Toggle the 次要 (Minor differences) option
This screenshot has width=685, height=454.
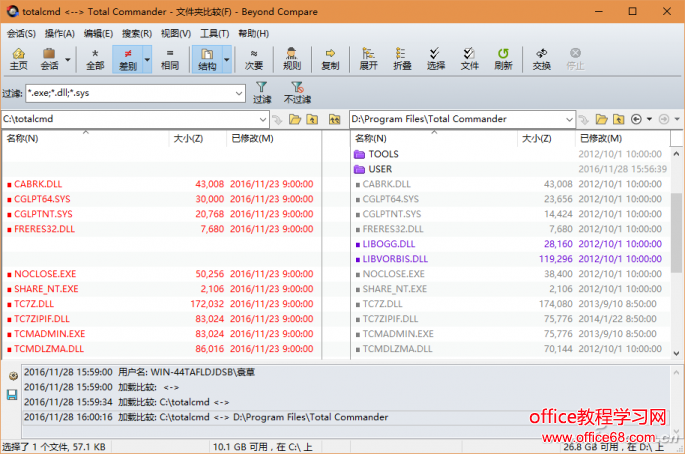[x=255, y=59]
